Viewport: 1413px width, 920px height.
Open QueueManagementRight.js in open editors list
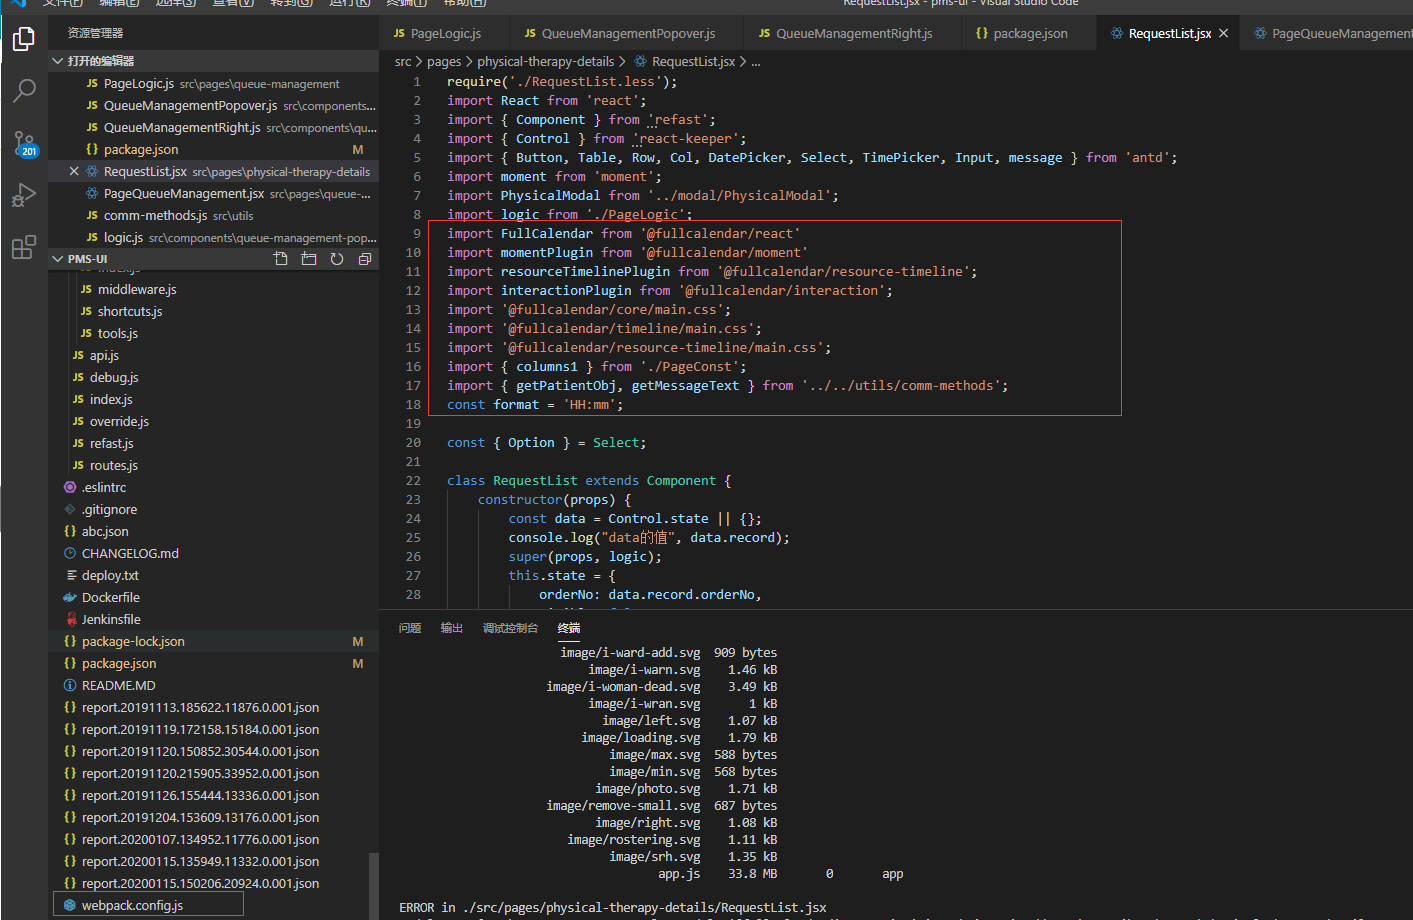(x=213, y=128)
